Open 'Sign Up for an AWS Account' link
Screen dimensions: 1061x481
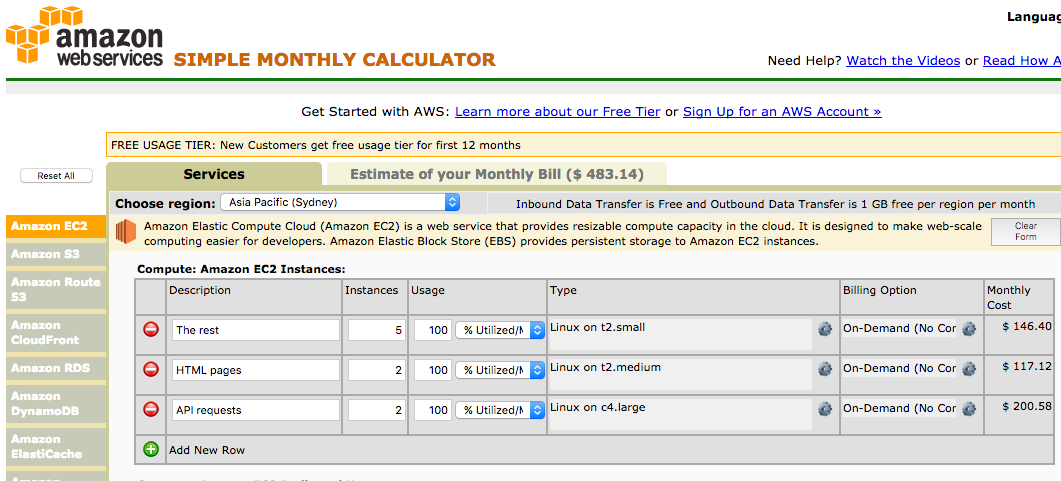point(782,112)
